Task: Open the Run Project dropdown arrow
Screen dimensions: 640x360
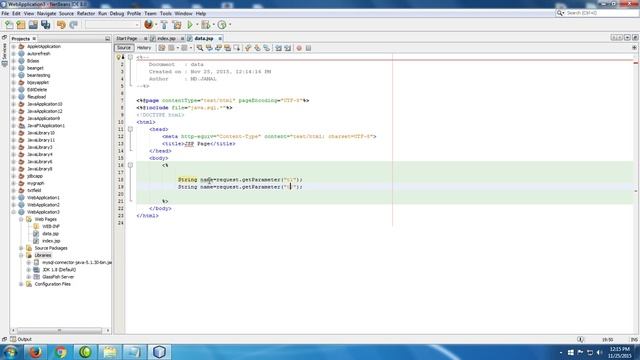Action: coord(197,25)
